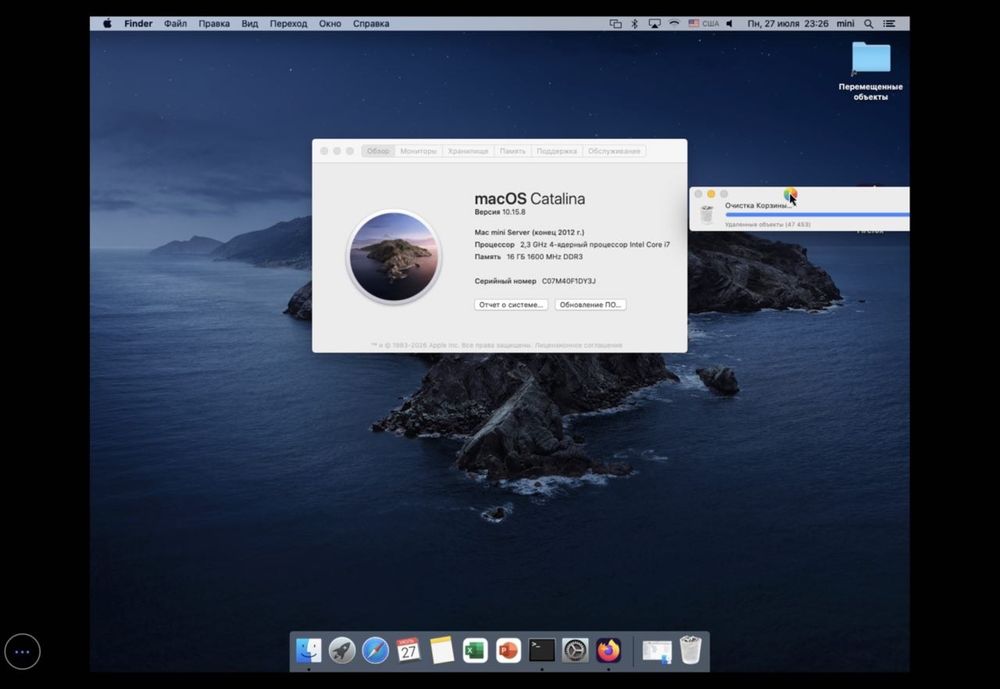Screen dimensions: 1000x689
Task: Click the 16 ГБ 1600 MHz DDR3 memory text
Action: click(x=545, y=256)
